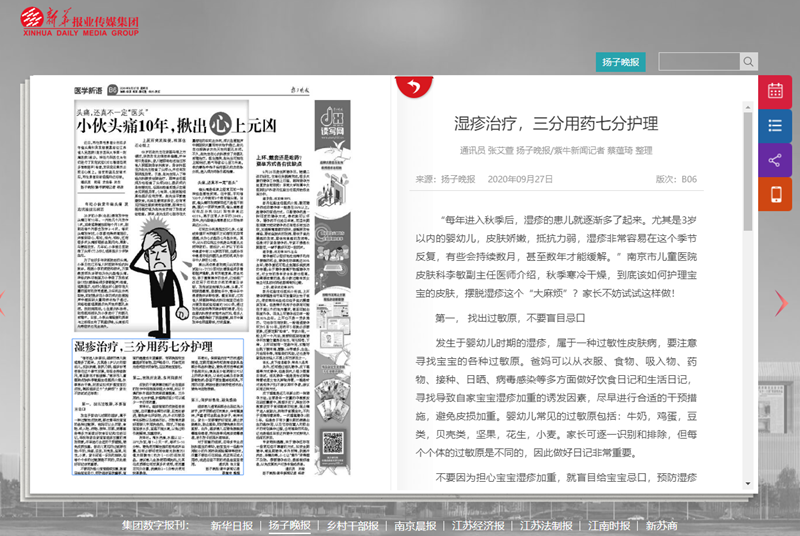This screenshot has width=800, height=536.
Task: Click the 集团数字报刊 footer label
Action: pos(156,526)
